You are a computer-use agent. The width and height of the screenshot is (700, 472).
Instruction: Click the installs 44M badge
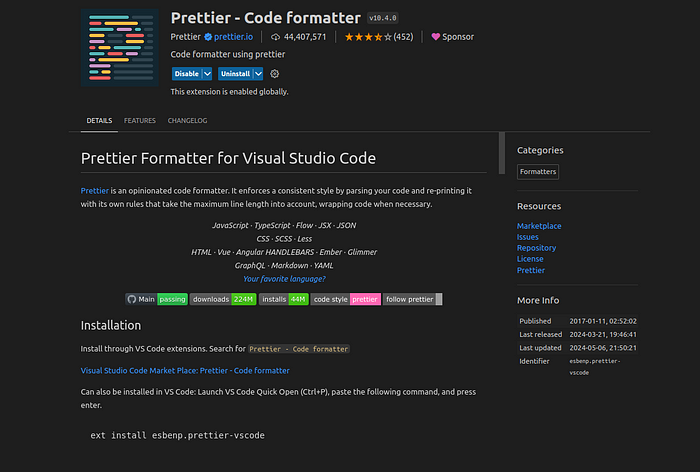click(x=283, y=299)
